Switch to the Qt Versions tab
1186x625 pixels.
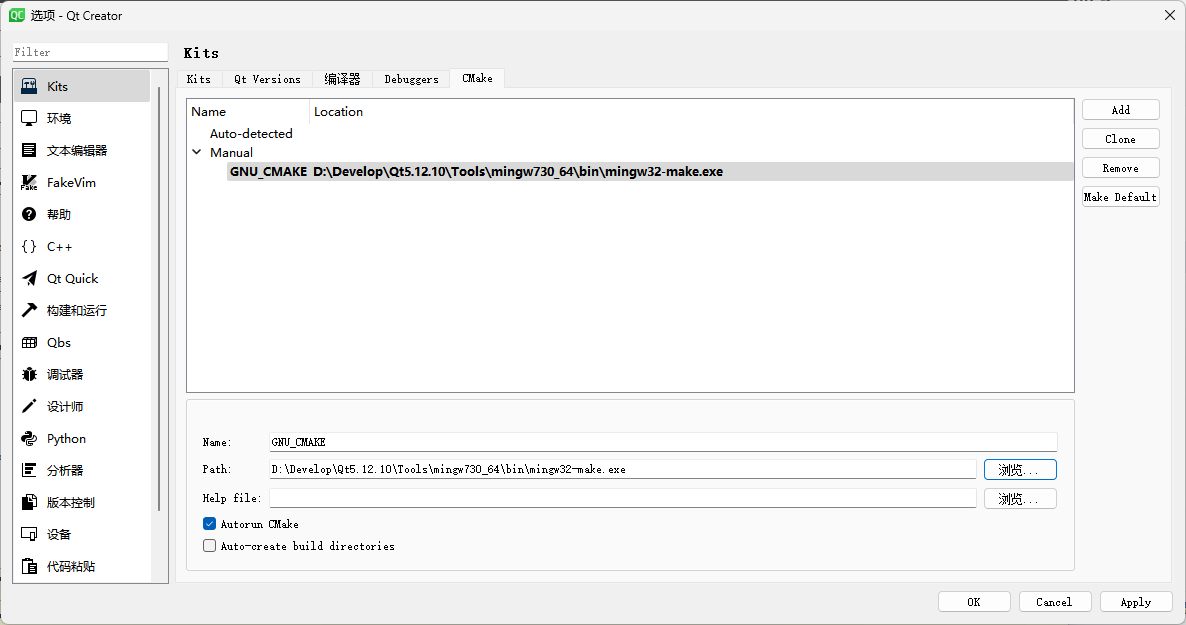click(267, 79)
